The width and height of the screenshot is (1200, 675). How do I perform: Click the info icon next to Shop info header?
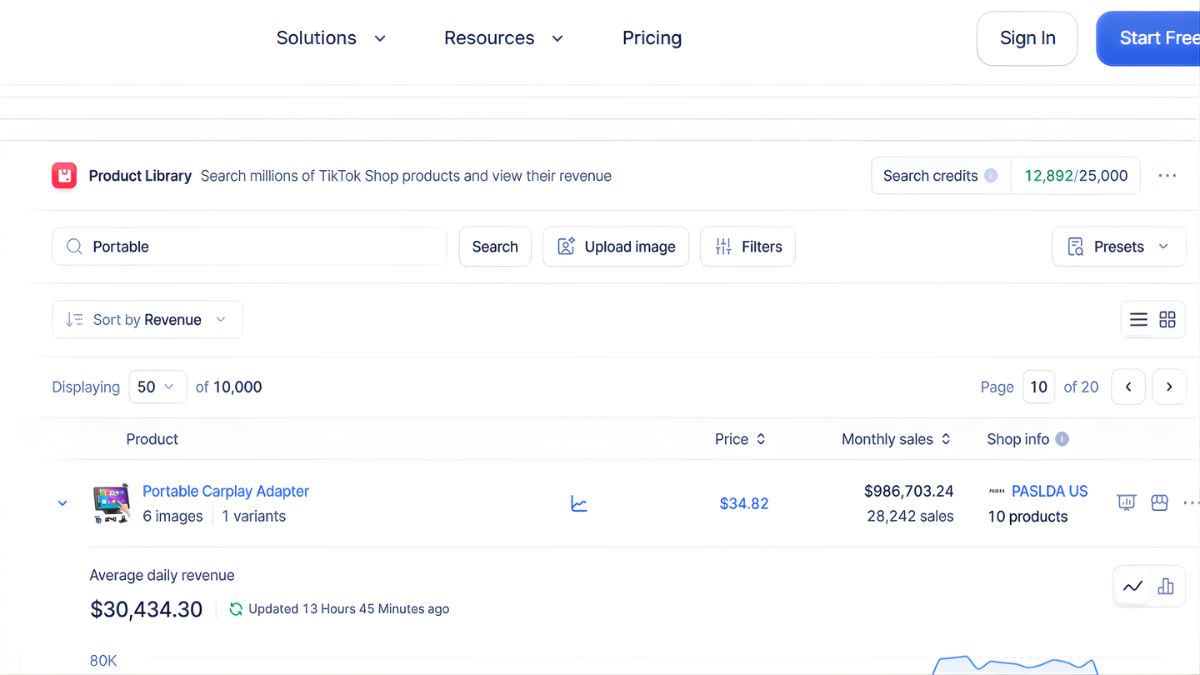1062,439
